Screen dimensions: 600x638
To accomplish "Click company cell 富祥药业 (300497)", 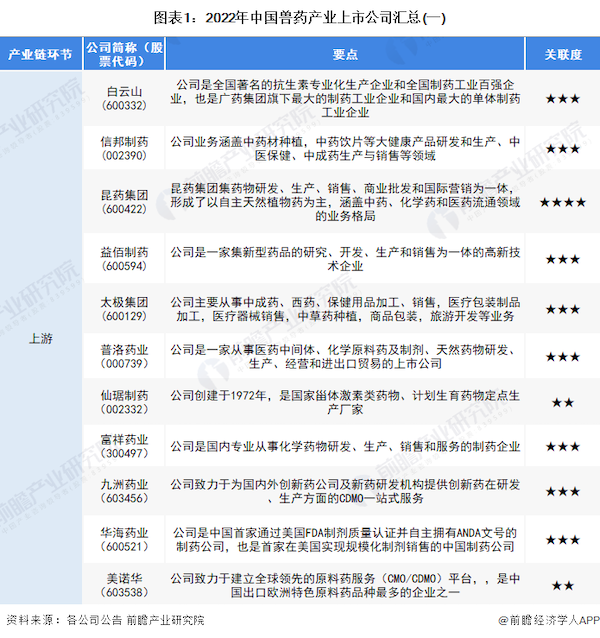I will point(124,446).
